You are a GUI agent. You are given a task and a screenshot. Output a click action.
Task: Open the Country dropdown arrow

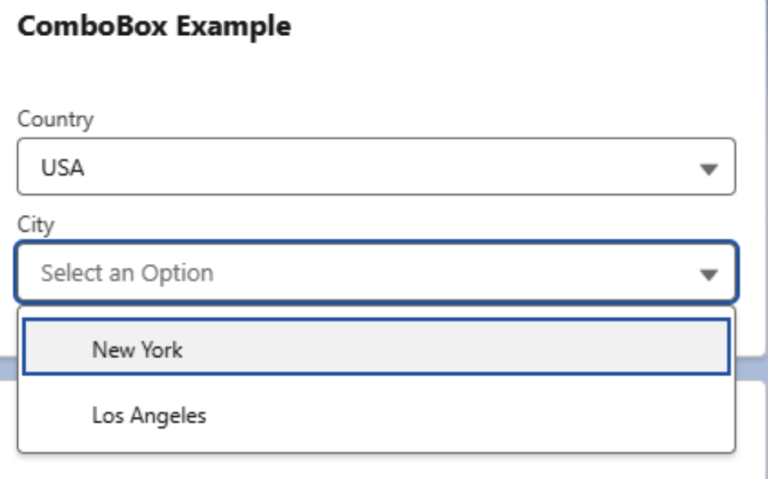[x=708, y=169]
